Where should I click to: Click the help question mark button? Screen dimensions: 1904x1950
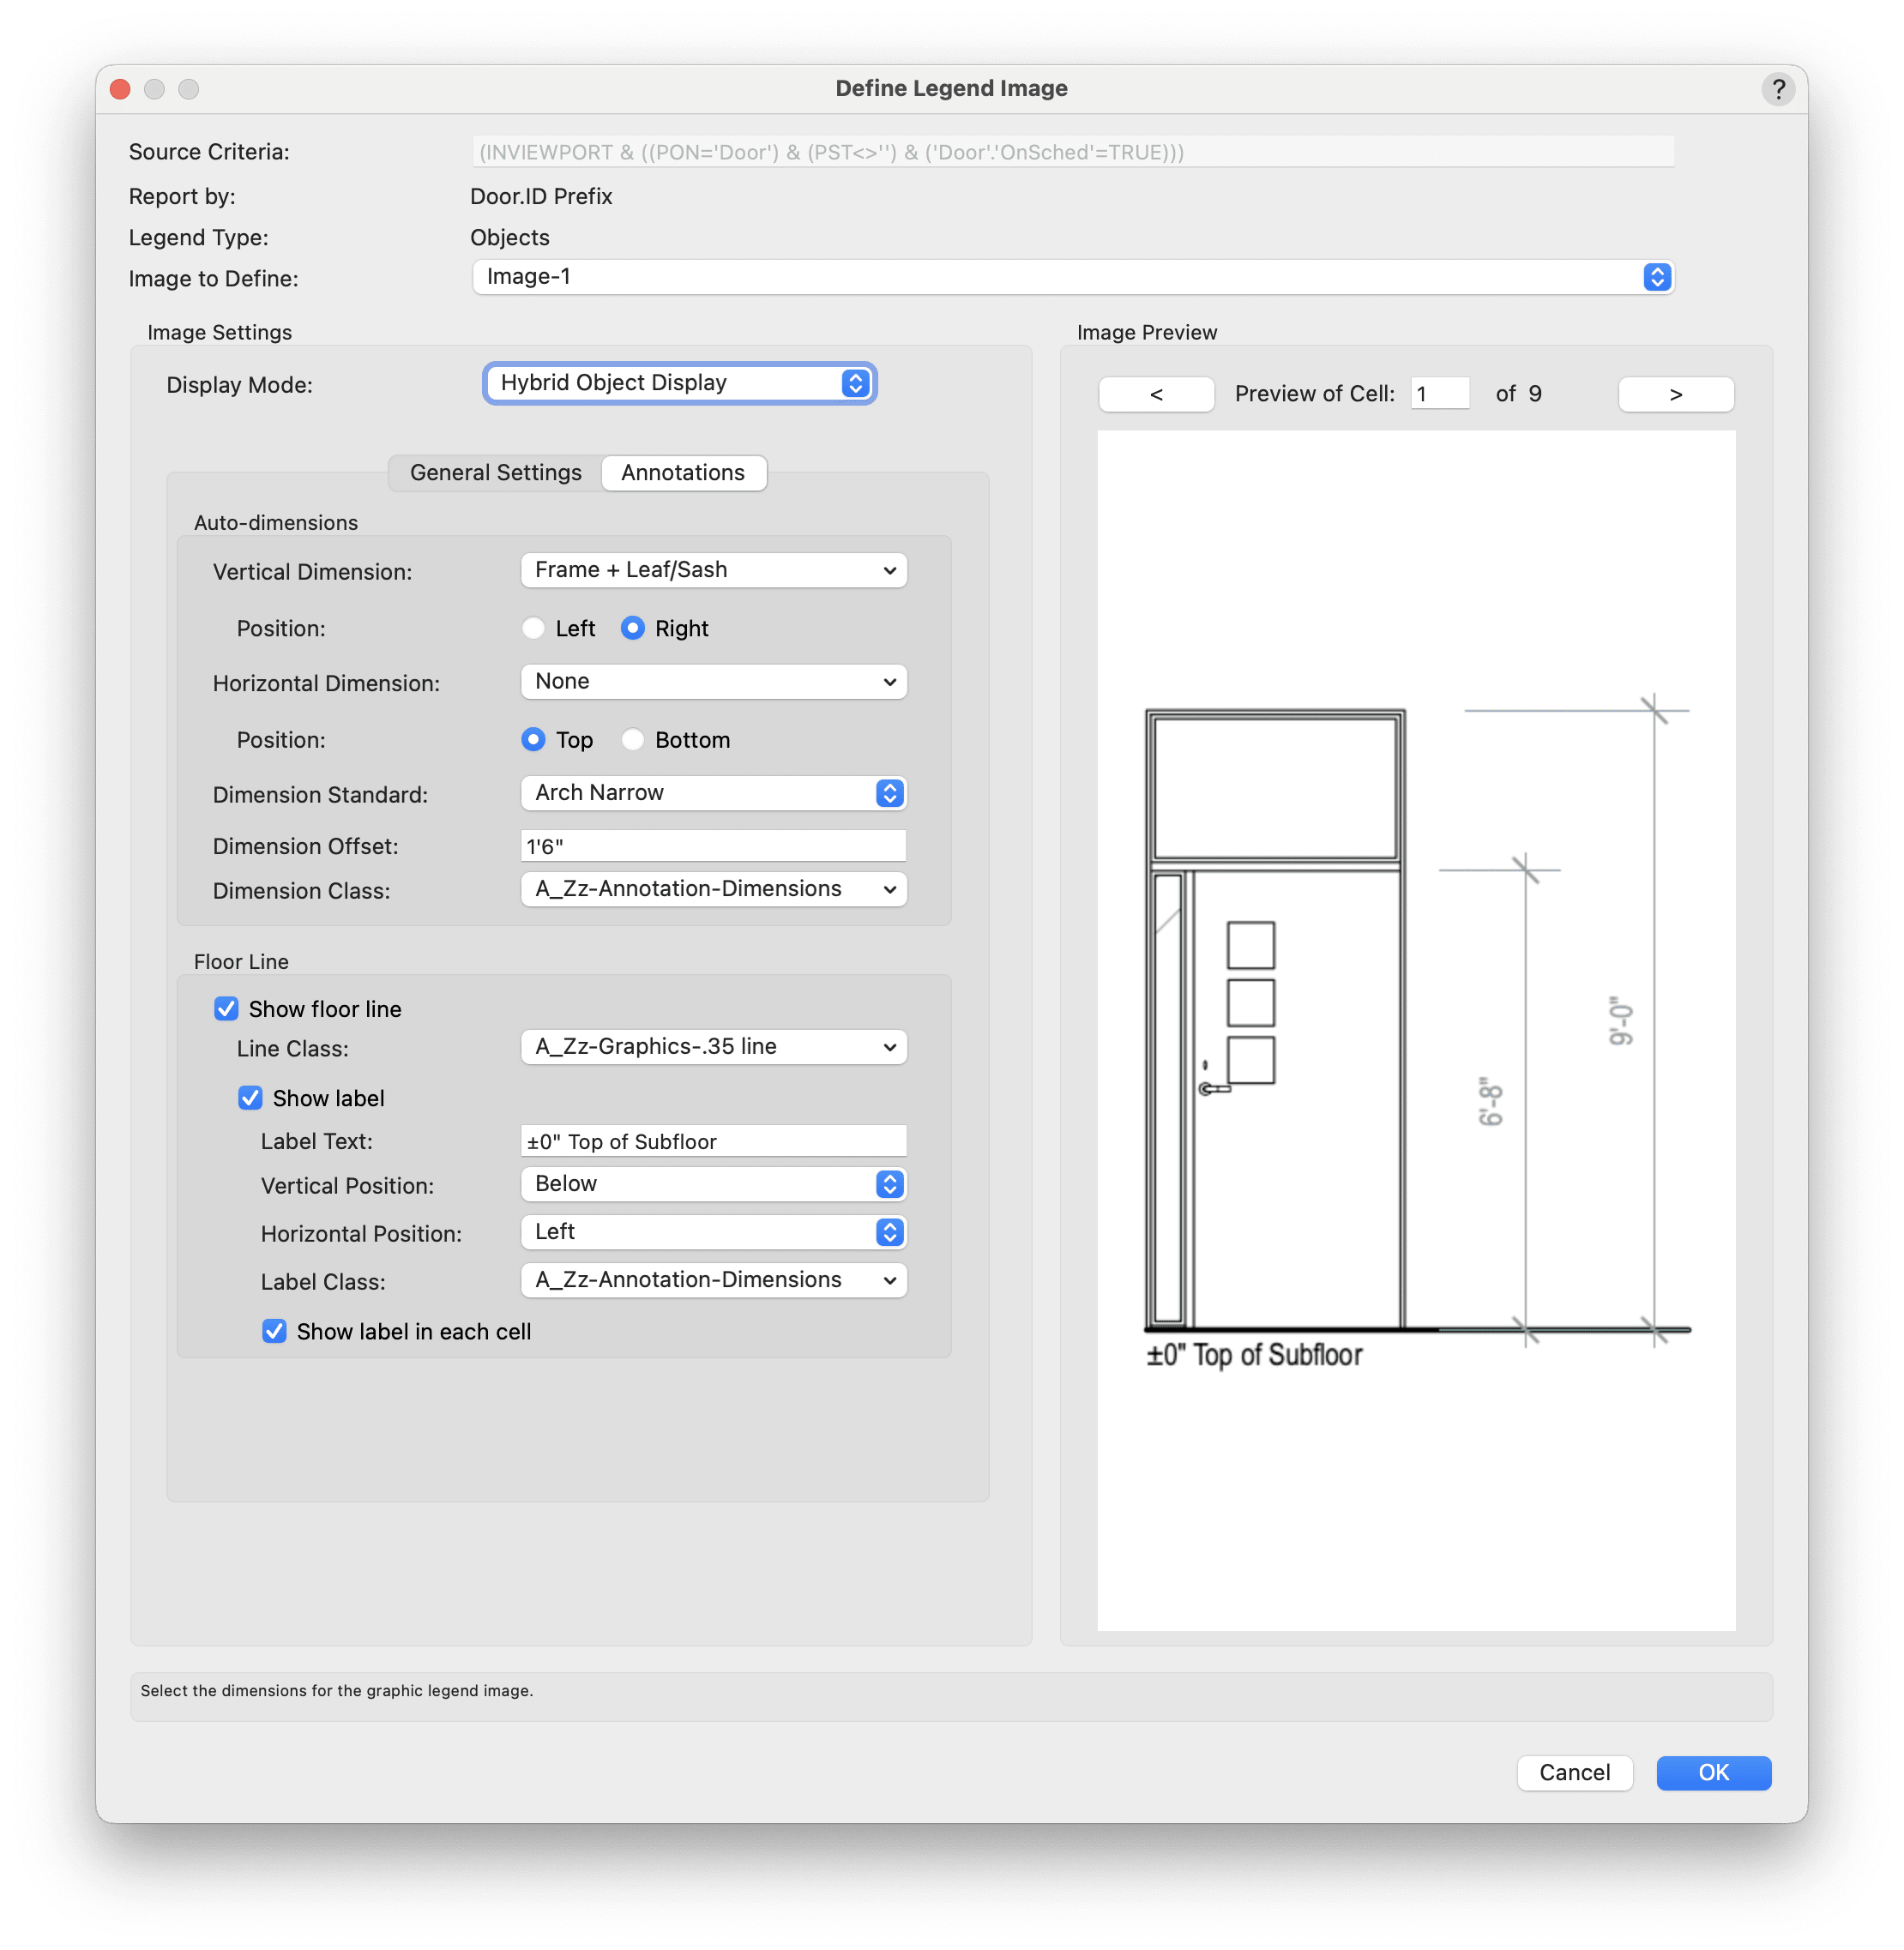pos(1777,89)
